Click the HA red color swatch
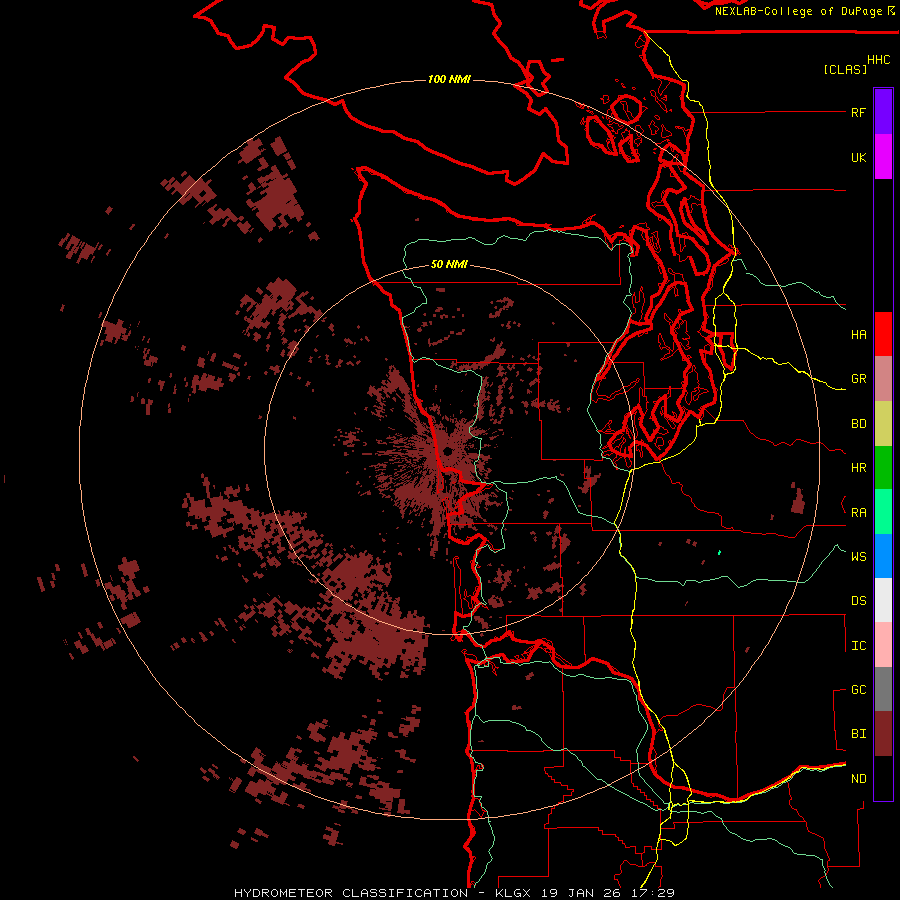The image size is (900, 900). [x=883, y=334]
